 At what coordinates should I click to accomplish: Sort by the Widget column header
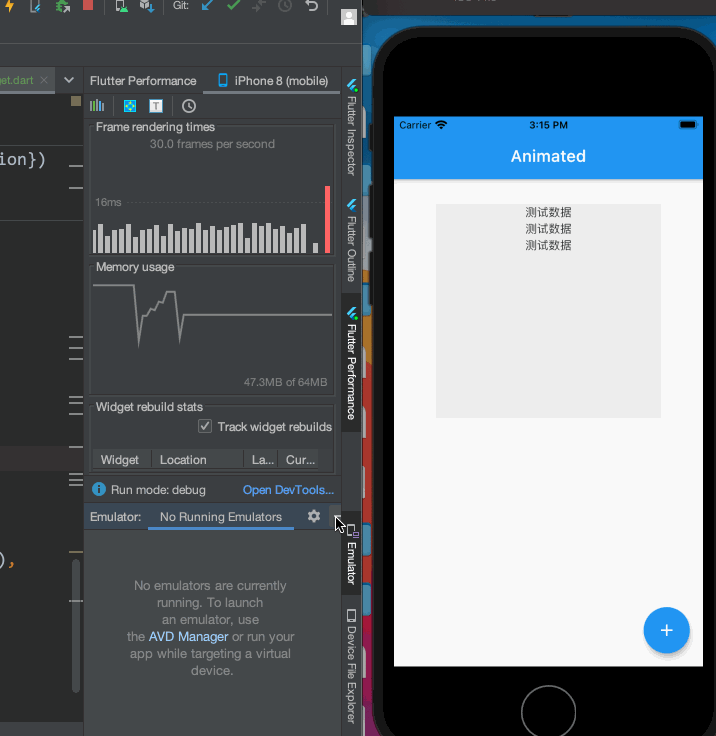120,460
